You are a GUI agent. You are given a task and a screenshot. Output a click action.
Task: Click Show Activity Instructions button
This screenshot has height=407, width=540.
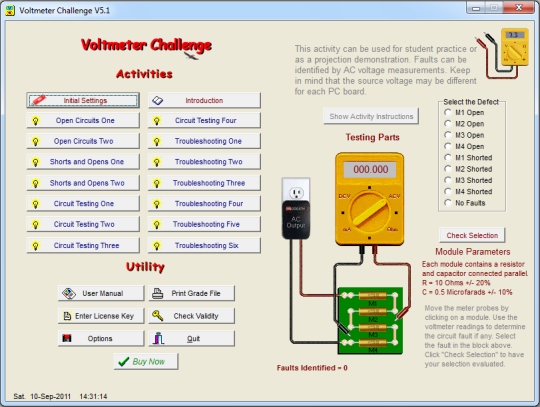coord(371,116)
